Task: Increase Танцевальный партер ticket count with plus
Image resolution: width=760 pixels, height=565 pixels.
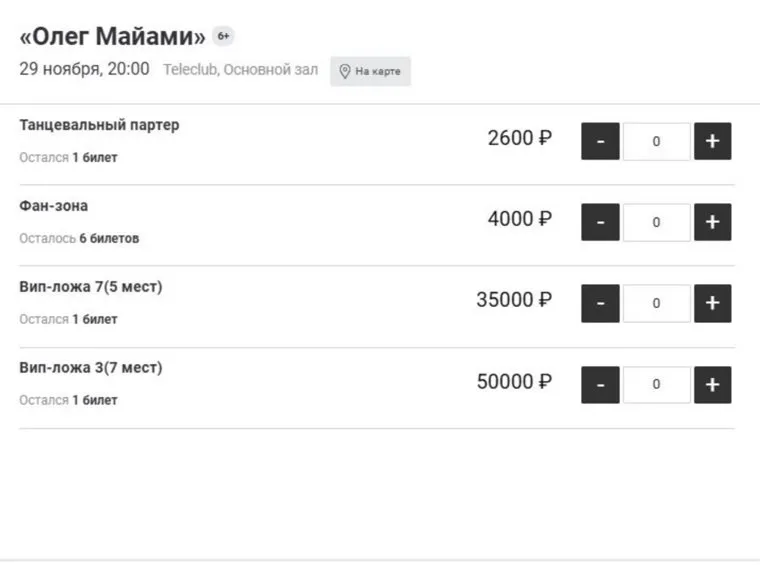Action: pos(712,141)
